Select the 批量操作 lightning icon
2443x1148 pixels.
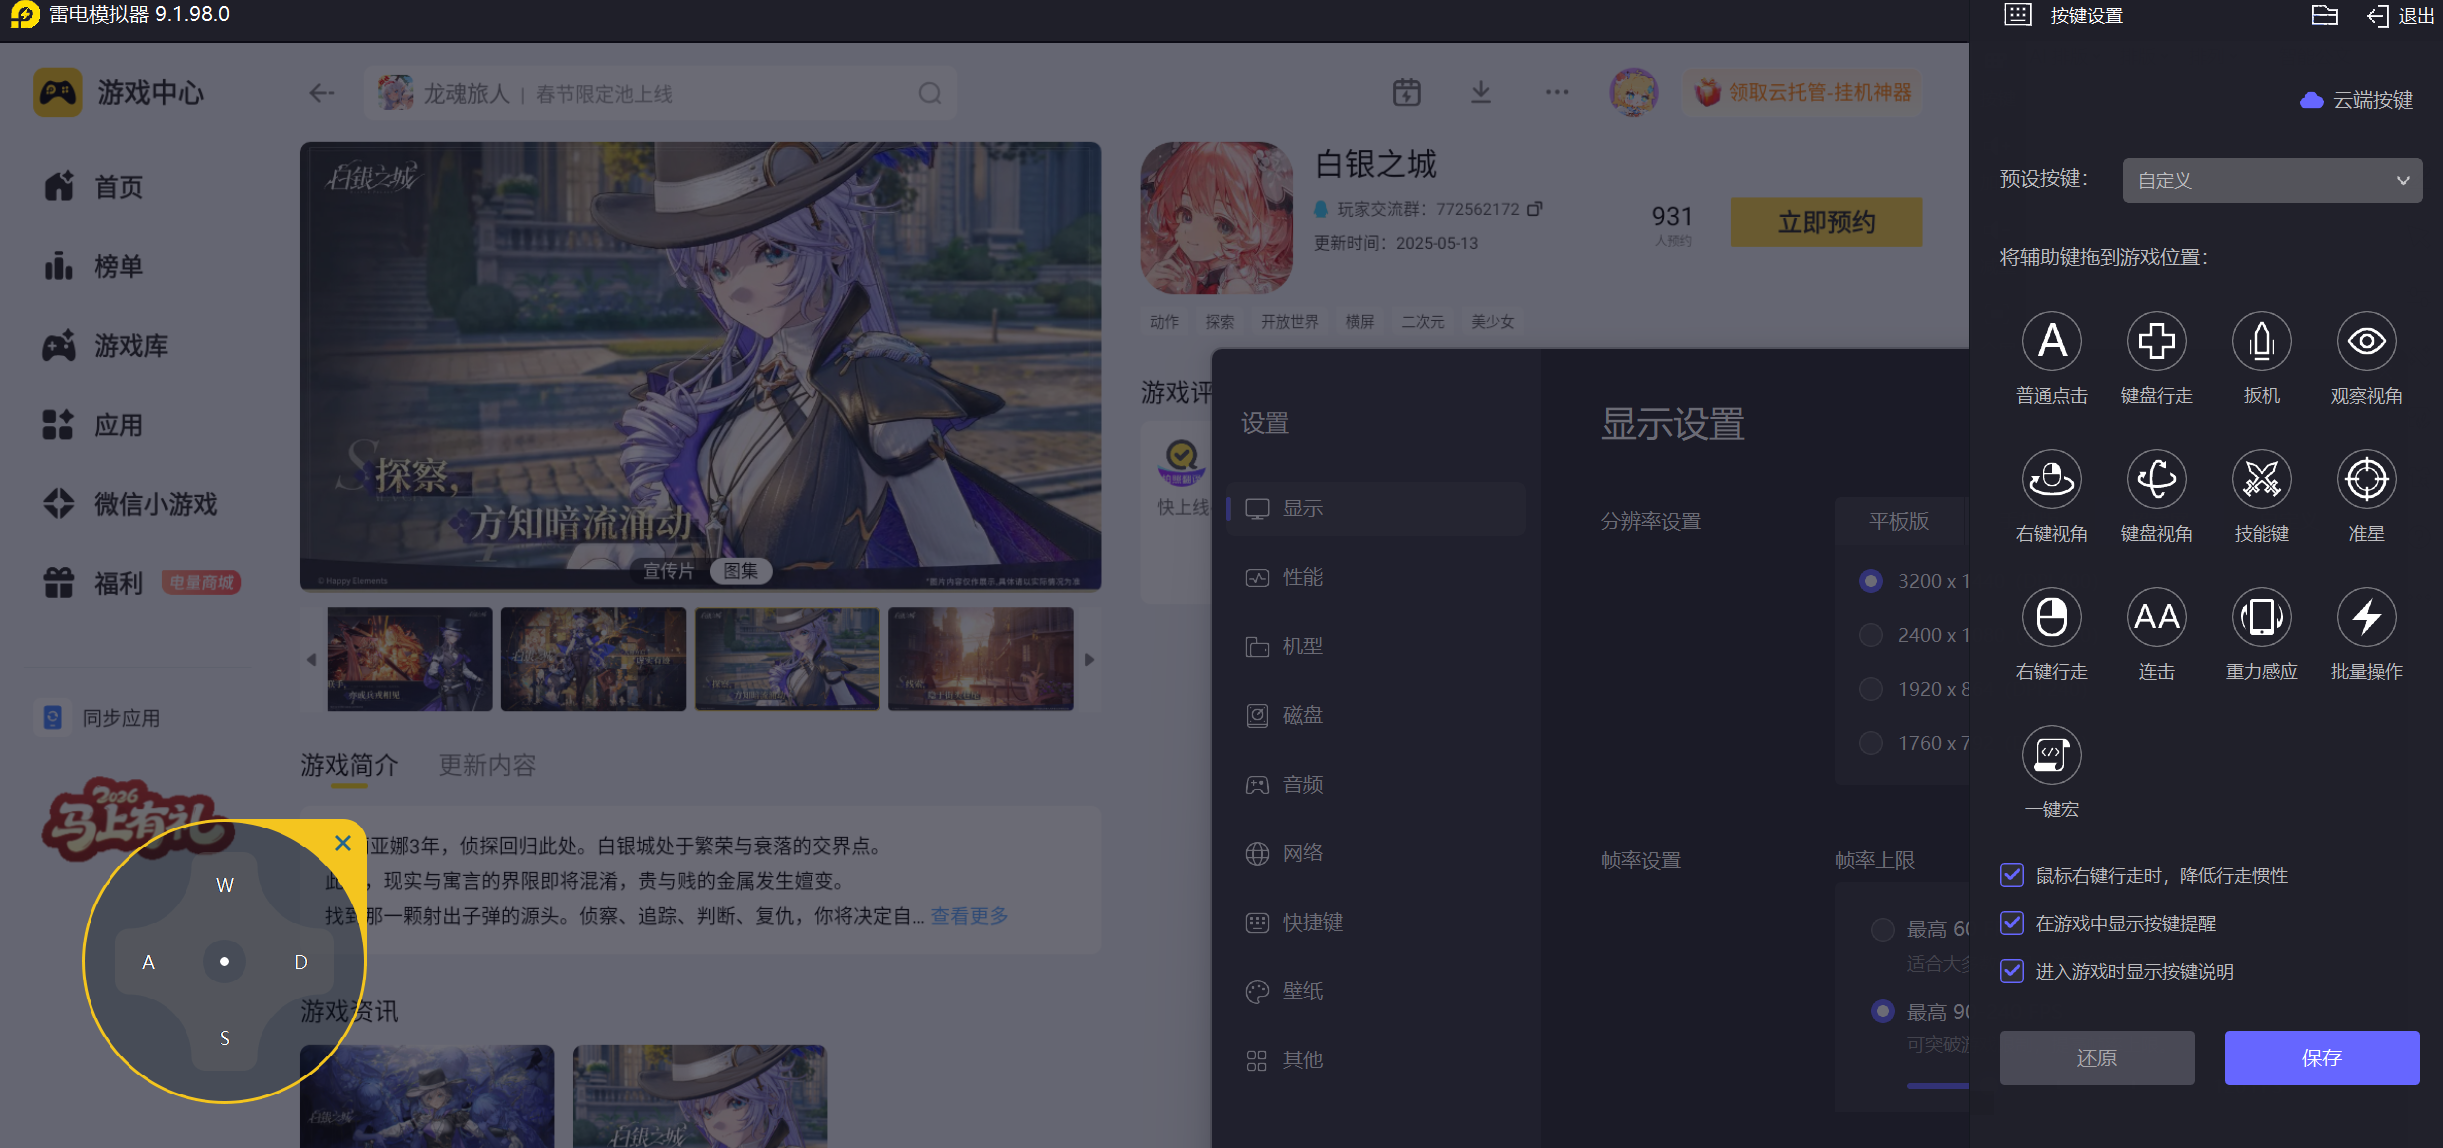tap(2366, 617)
